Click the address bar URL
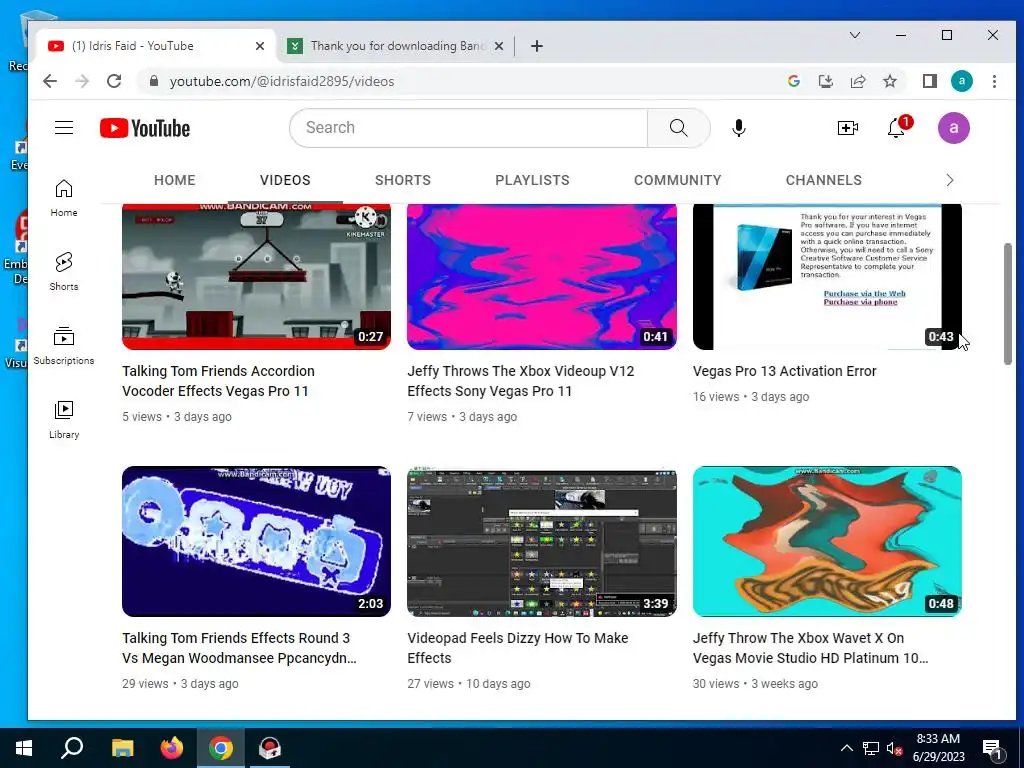 (281, 81)
